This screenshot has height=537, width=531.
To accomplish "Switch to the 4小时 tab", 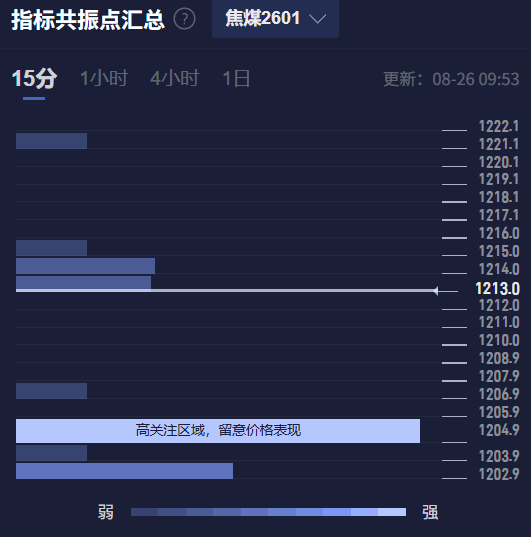I will pyautogui.click(x=175, y=78).
